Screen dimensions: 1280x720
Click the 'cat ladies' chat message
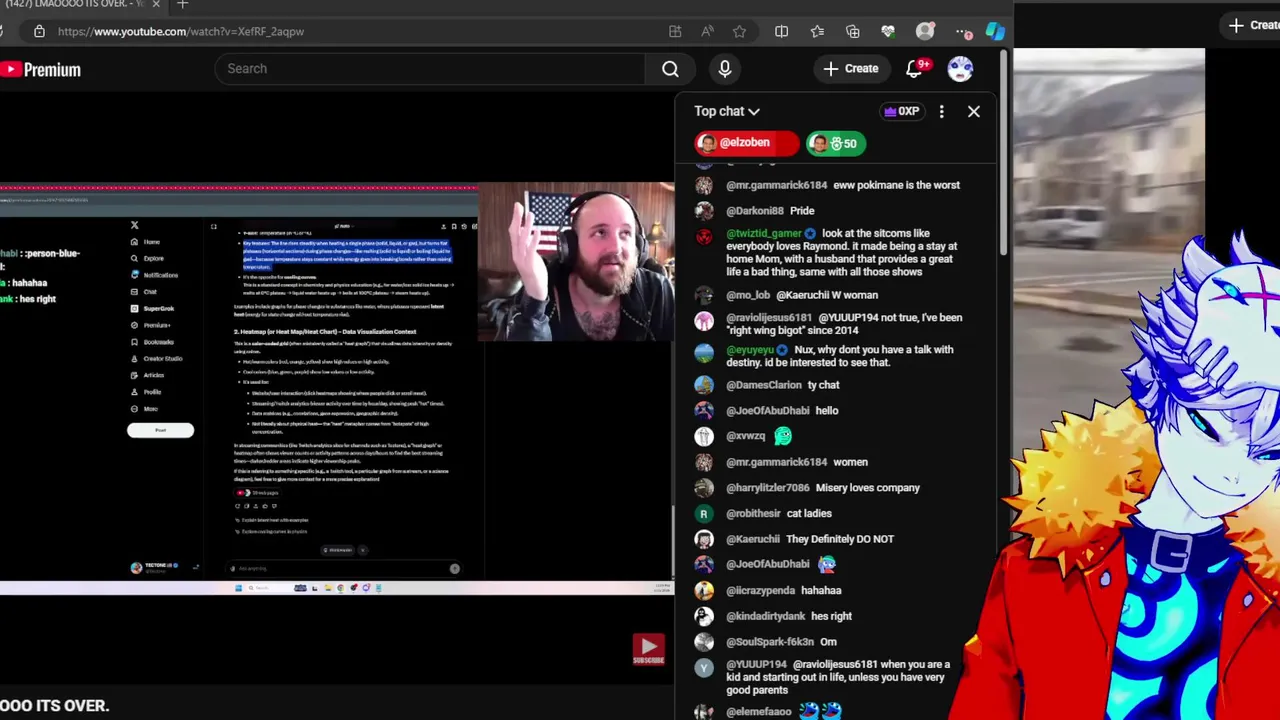point(809,514)
